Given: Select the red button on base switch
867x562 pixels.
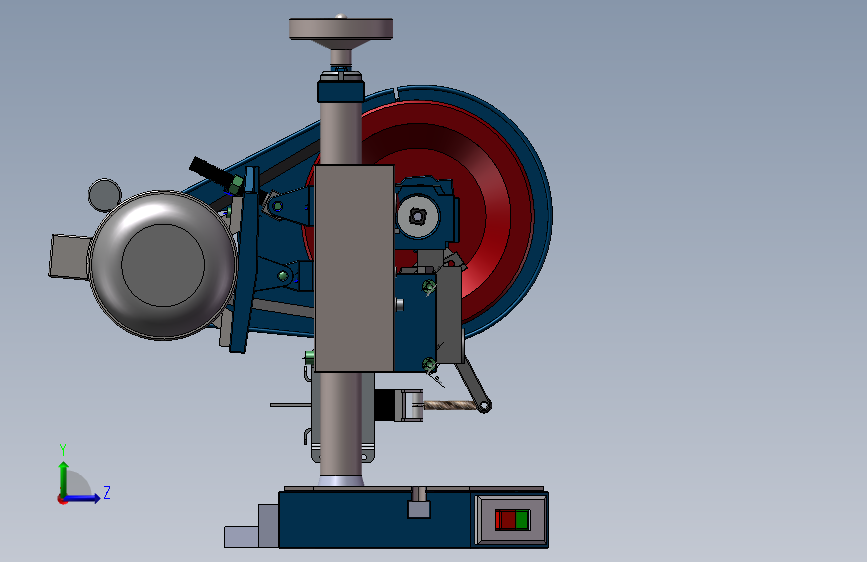Looking at the screenshot, I should click(x=505, y=520).
